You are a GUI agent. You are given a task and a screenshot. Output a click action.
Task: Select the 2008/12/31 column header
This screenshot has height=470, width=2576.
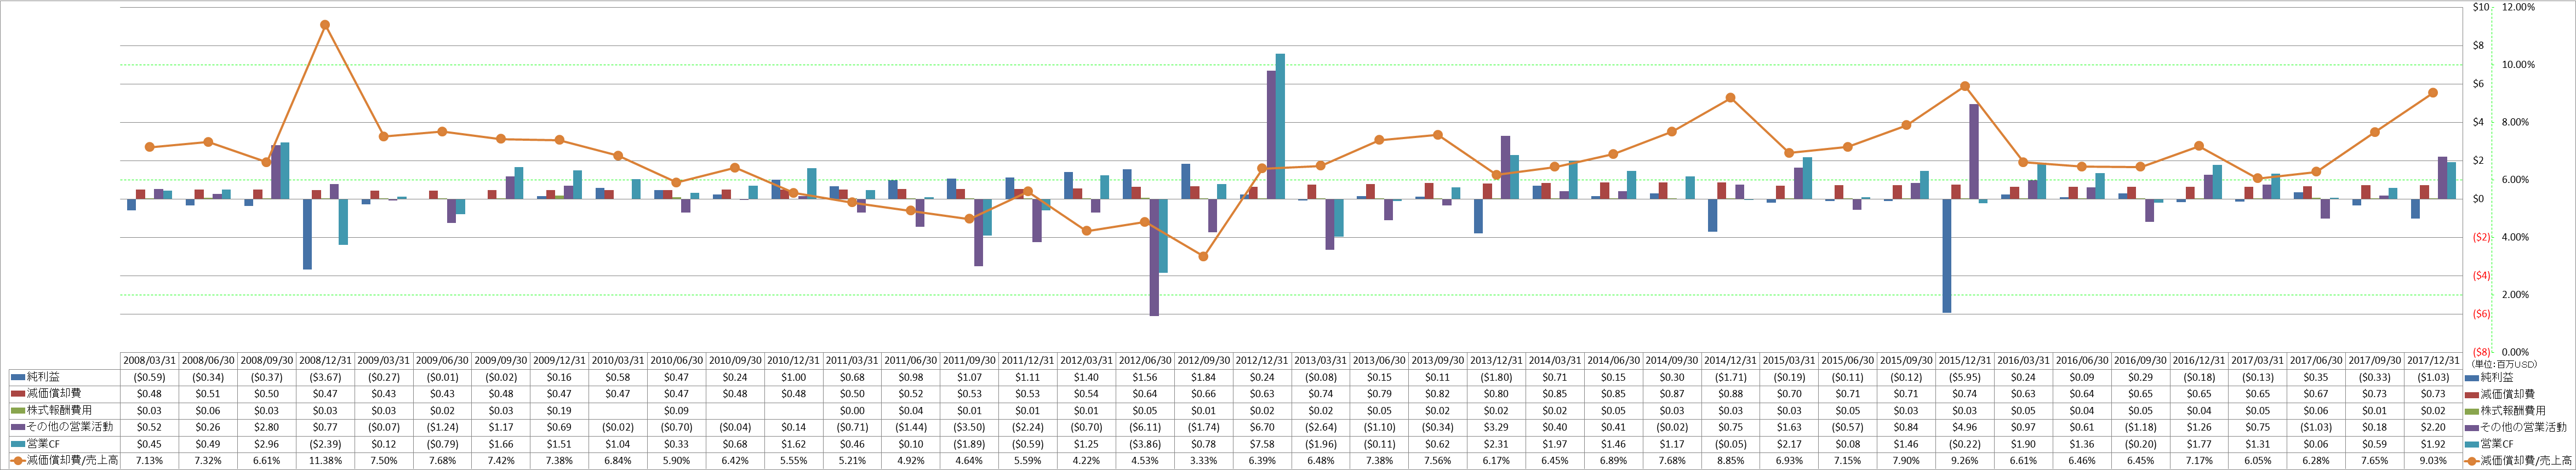coord(325,360)
